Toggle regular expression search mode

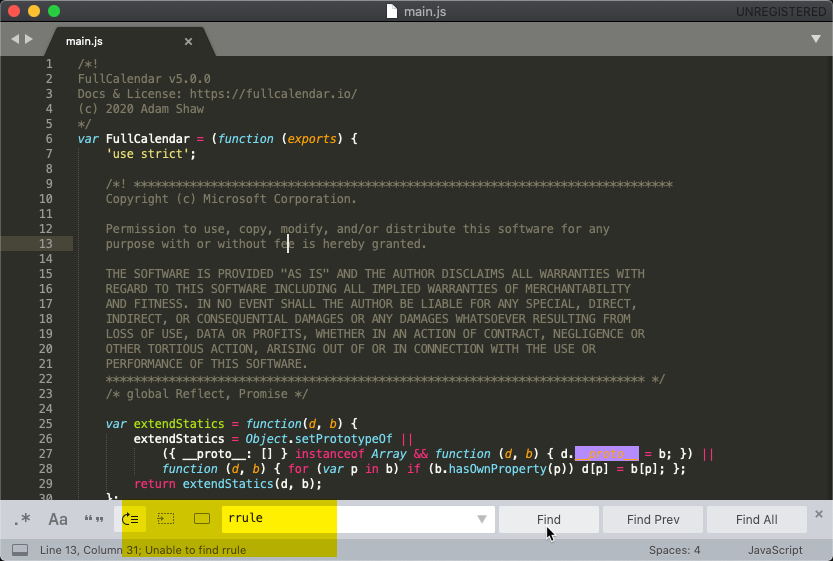pyautogui.click(x=22, y=519)
